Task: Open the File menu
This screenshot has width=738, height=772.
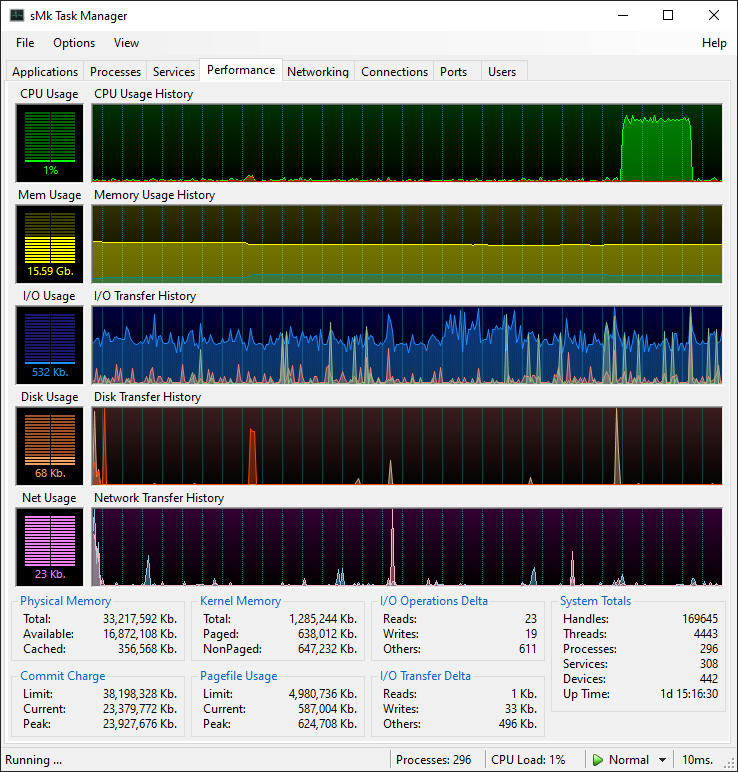Action: [x=25, y=43]
